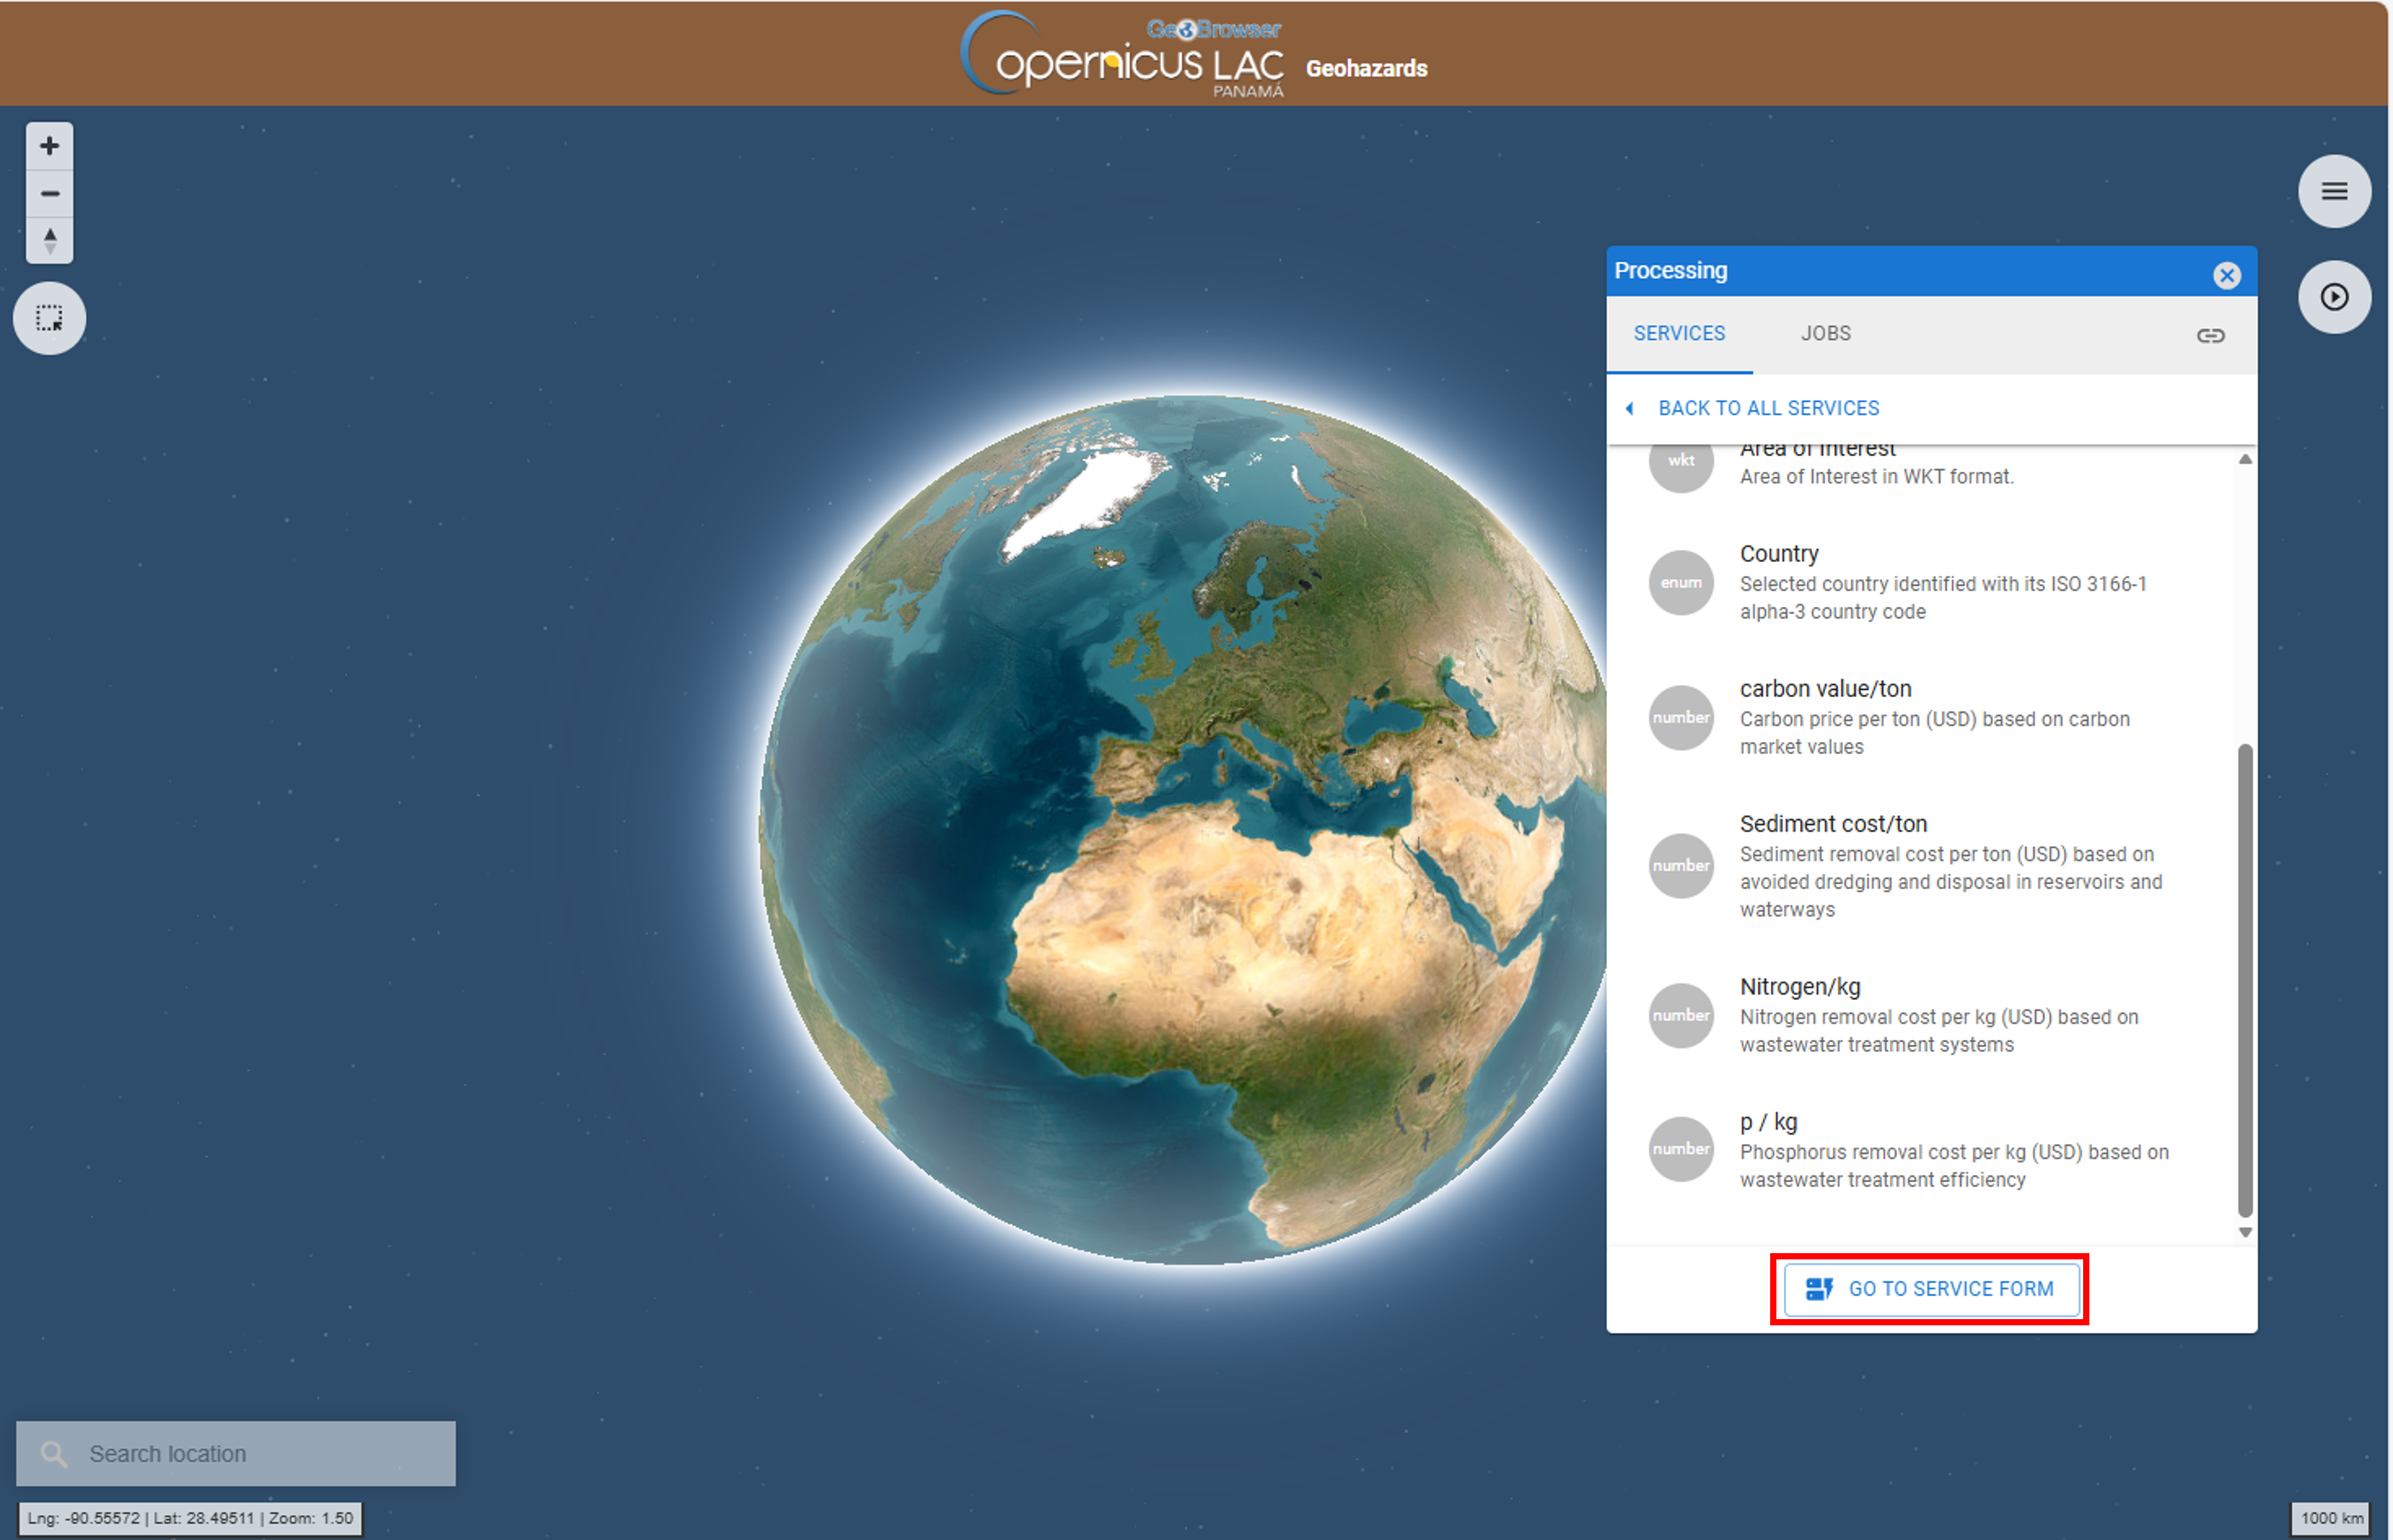Click the enum badge beside Country

point(1680,583)
